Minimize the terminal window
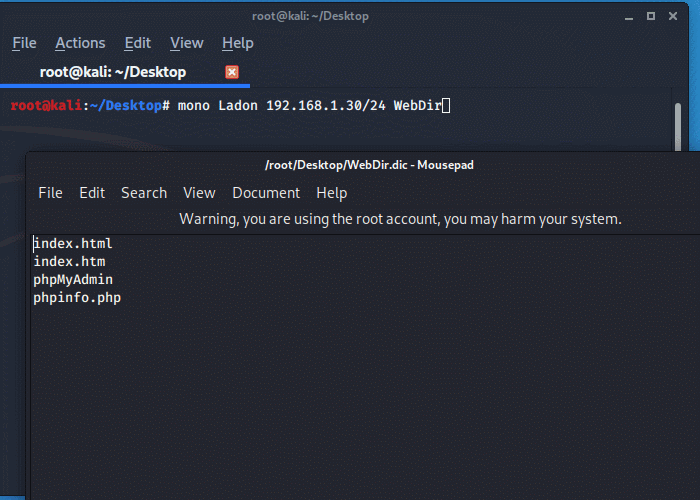Image resolution: width=700 pixels, height=500 pixels. click(629, 17)
